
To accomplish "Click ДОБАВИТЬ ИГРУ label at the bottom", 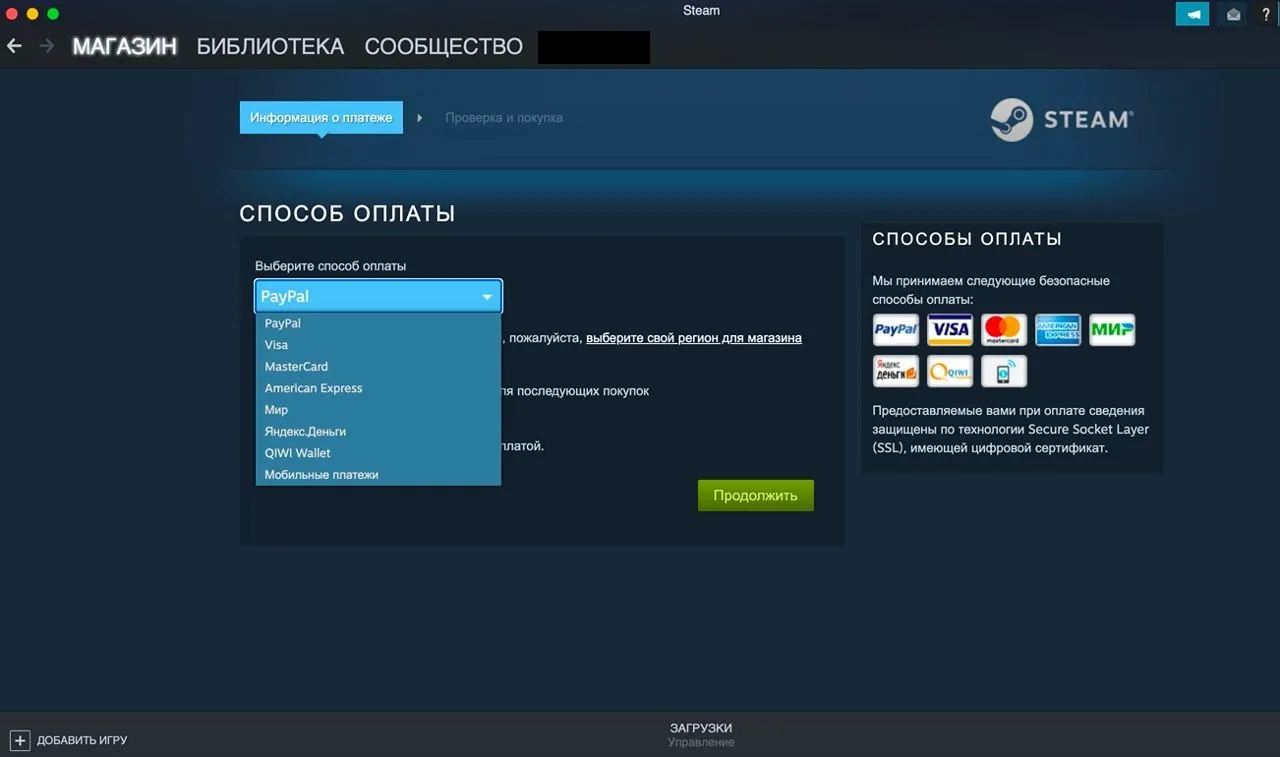I will click(82, 741).
